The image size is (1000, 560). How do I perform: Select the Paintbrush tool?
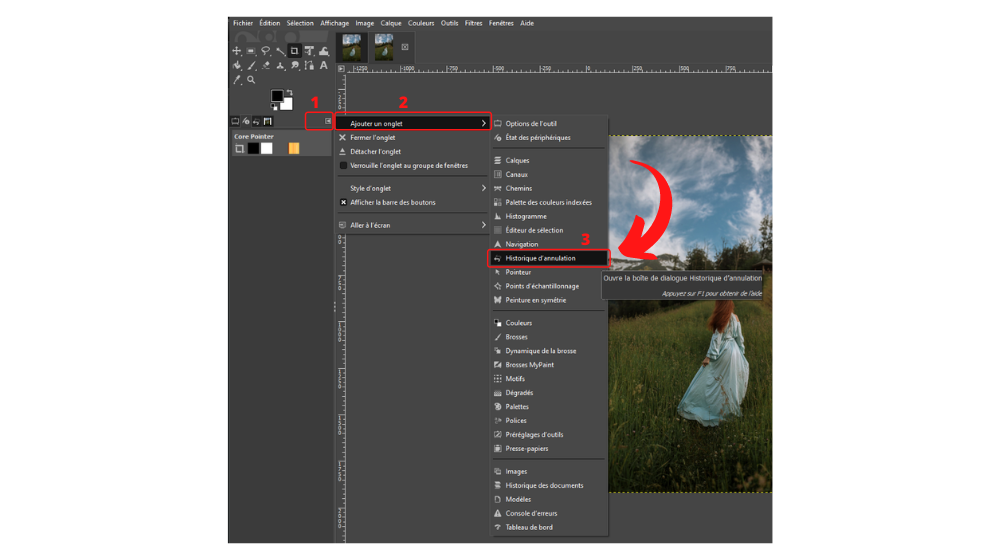[x=251, y=65]
